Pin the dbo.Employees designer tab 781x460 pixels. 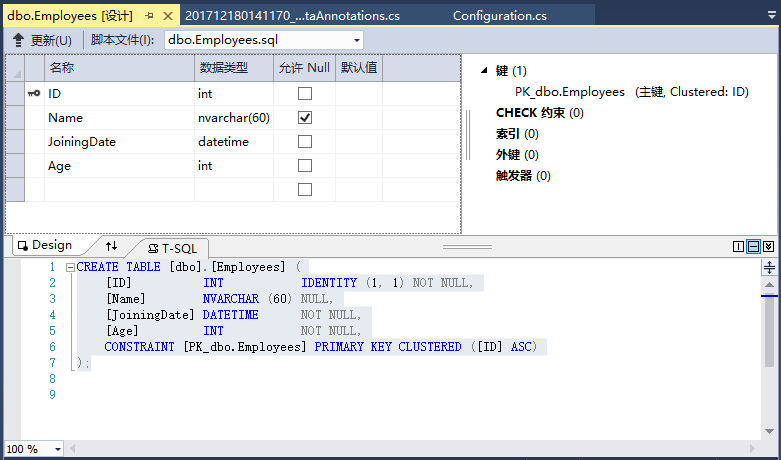(x=148, y=16)
